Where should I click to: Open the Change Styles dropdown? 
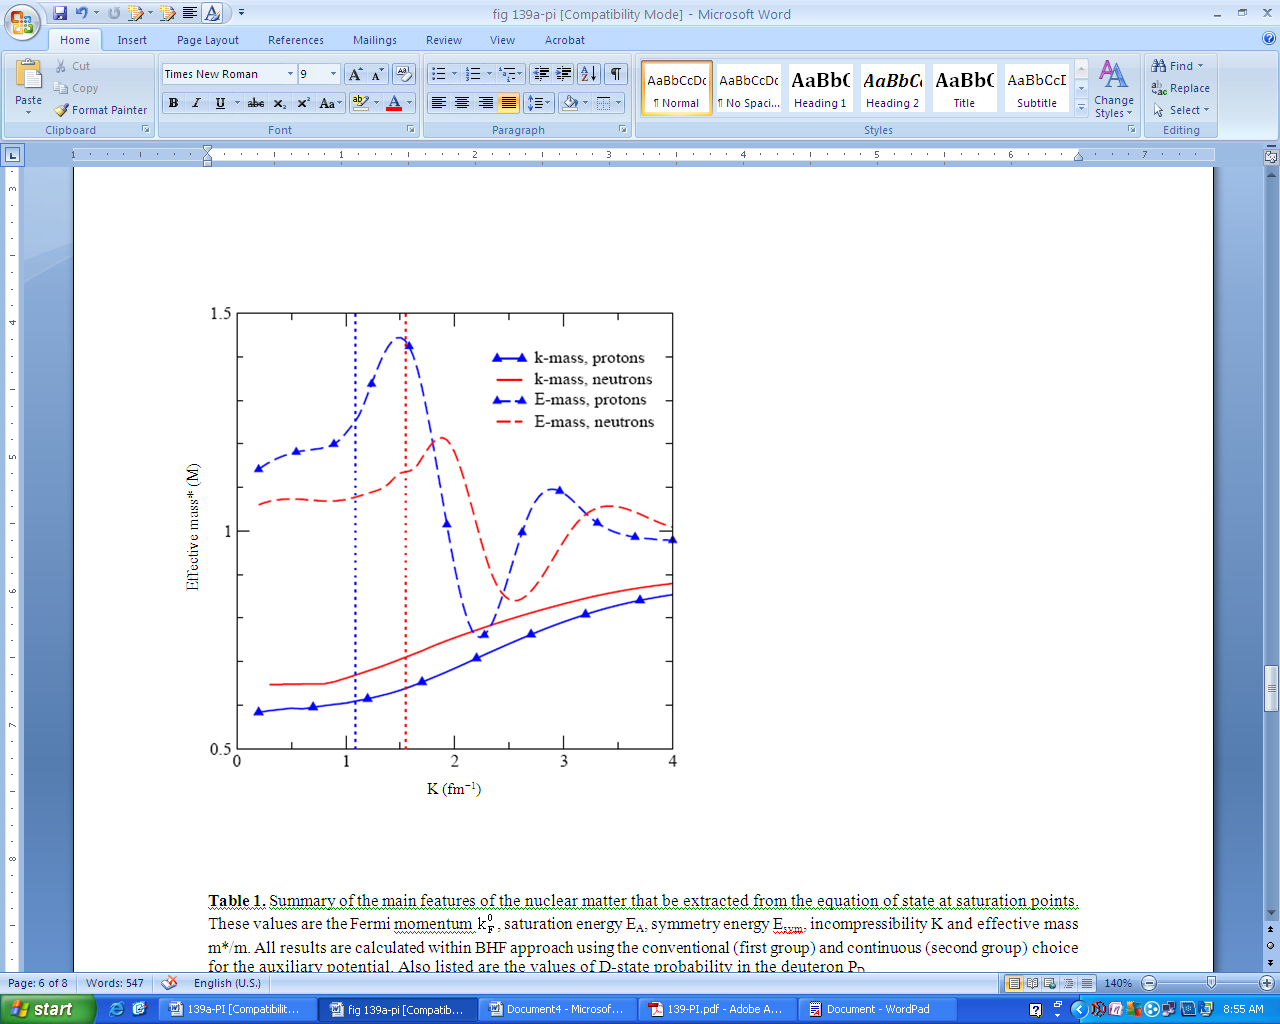[x=1113, y=88]
